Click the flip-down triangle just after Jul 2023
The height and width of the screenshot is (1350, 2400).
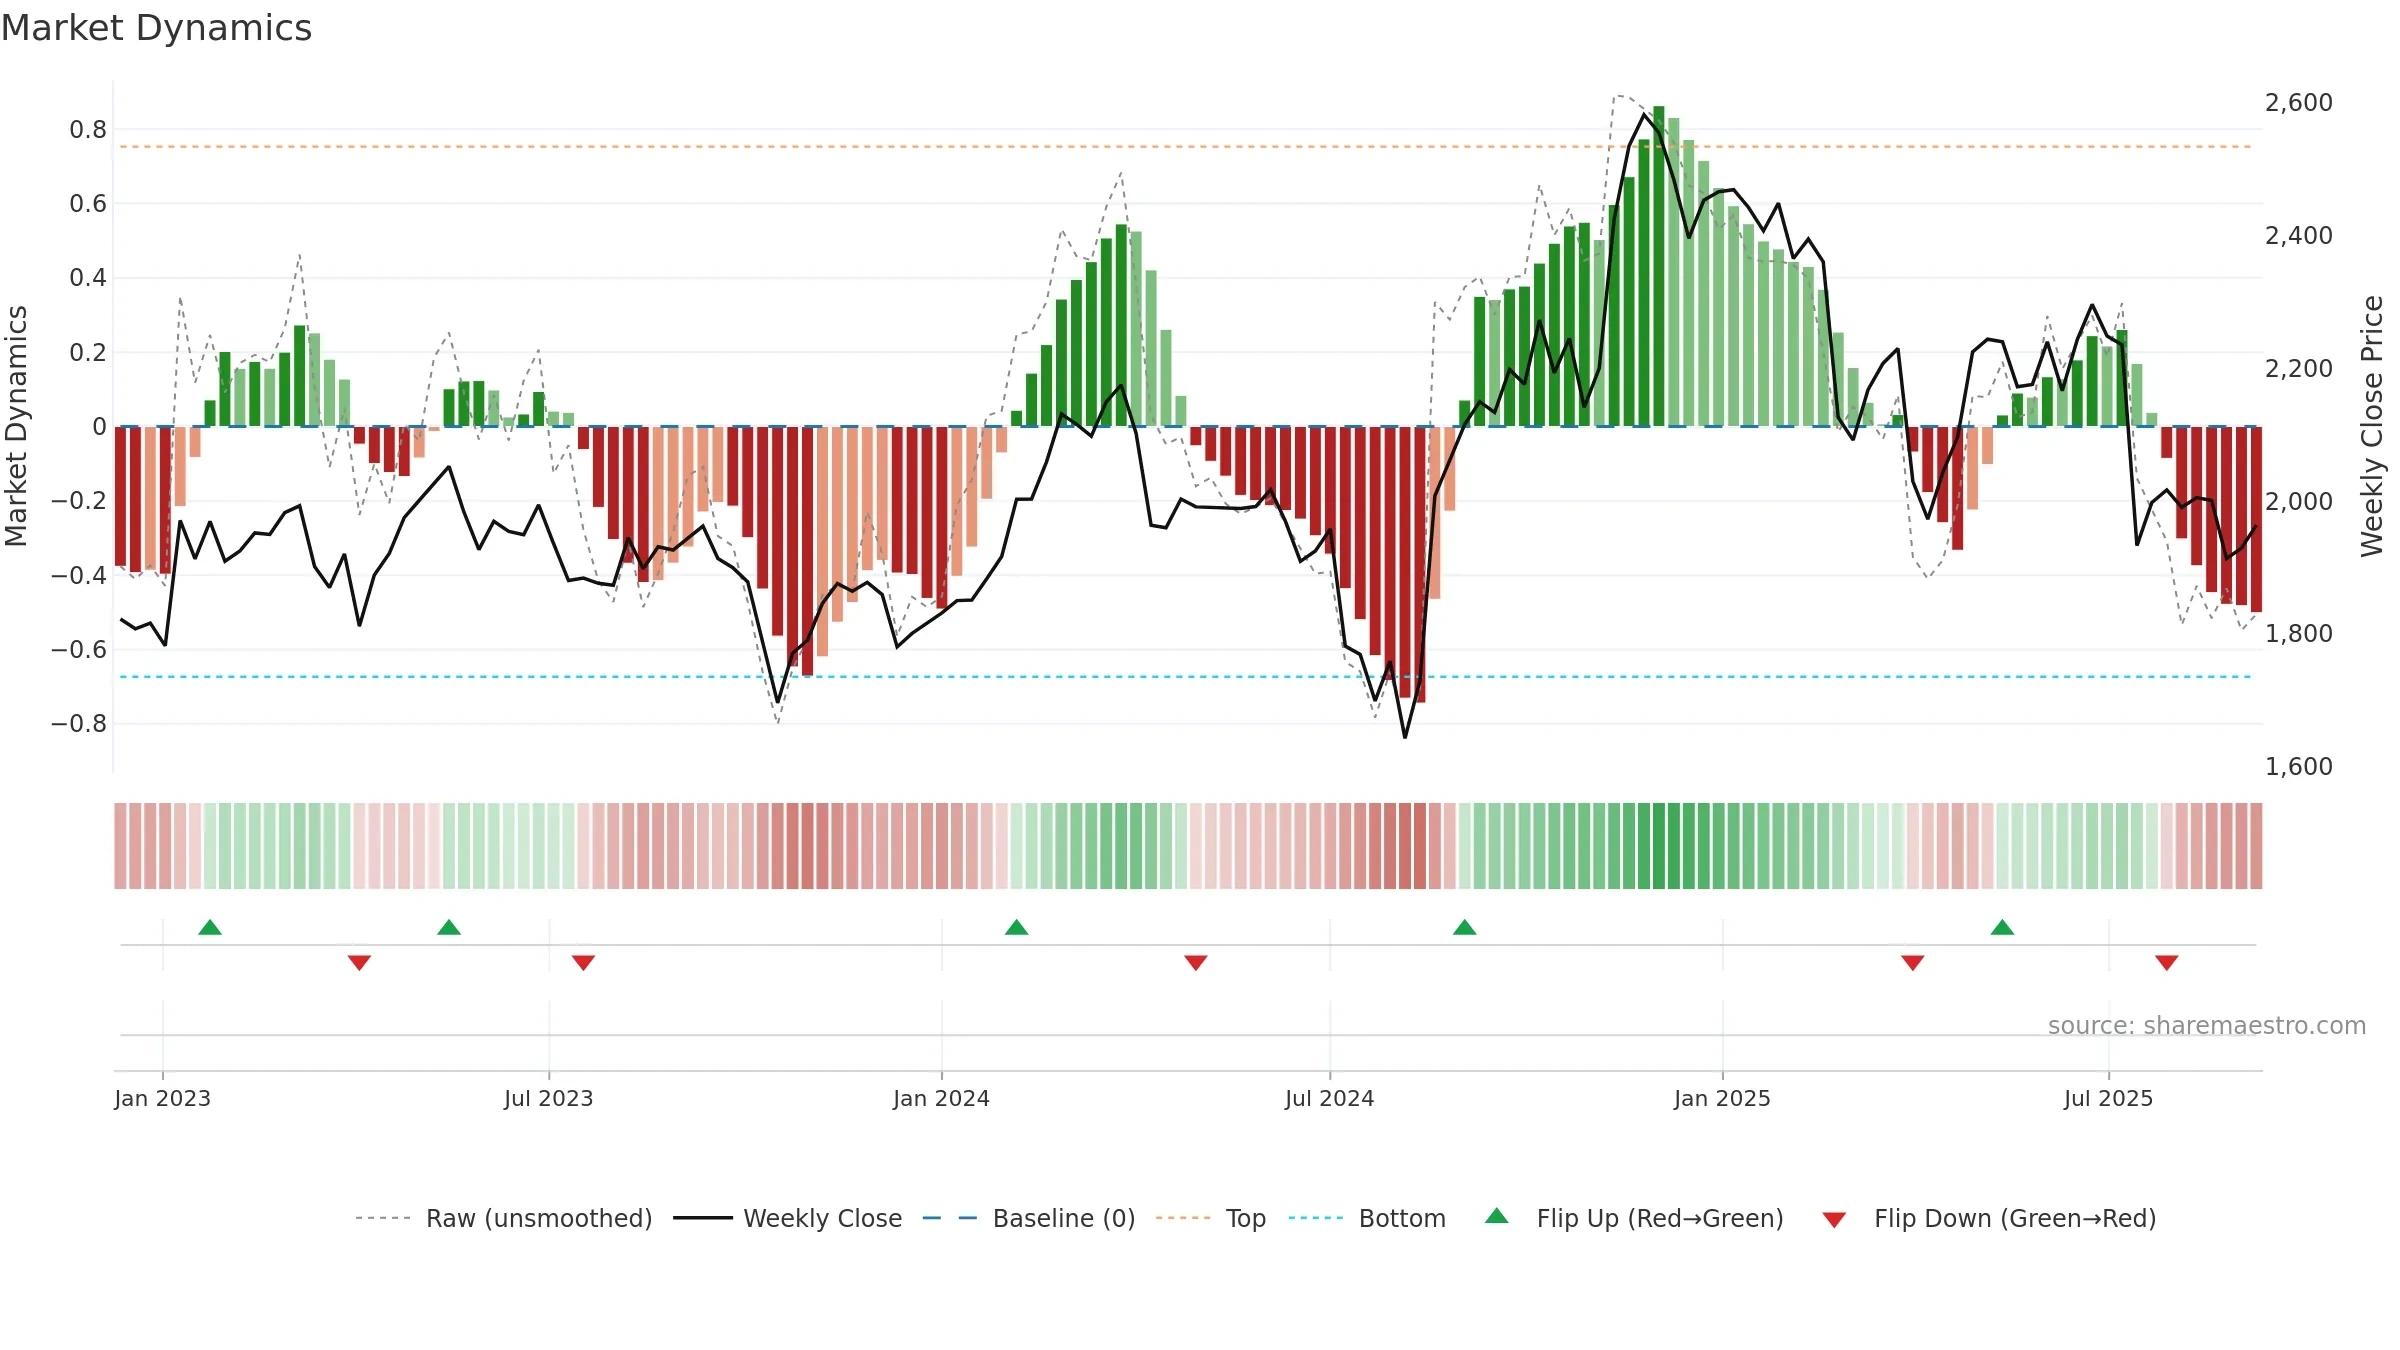[x=584, y=962]
